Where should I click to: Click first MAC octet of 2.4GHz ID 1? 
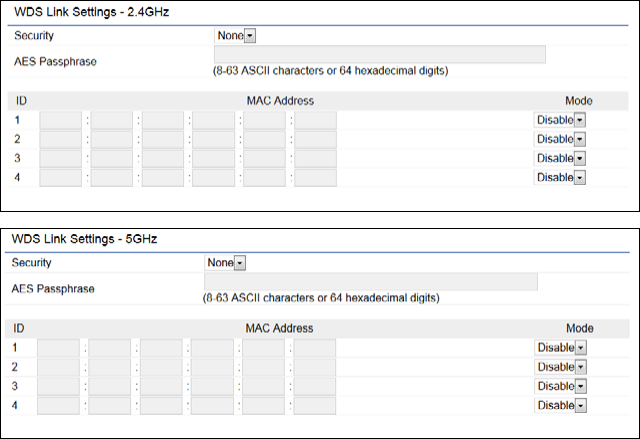pos(60,120)
